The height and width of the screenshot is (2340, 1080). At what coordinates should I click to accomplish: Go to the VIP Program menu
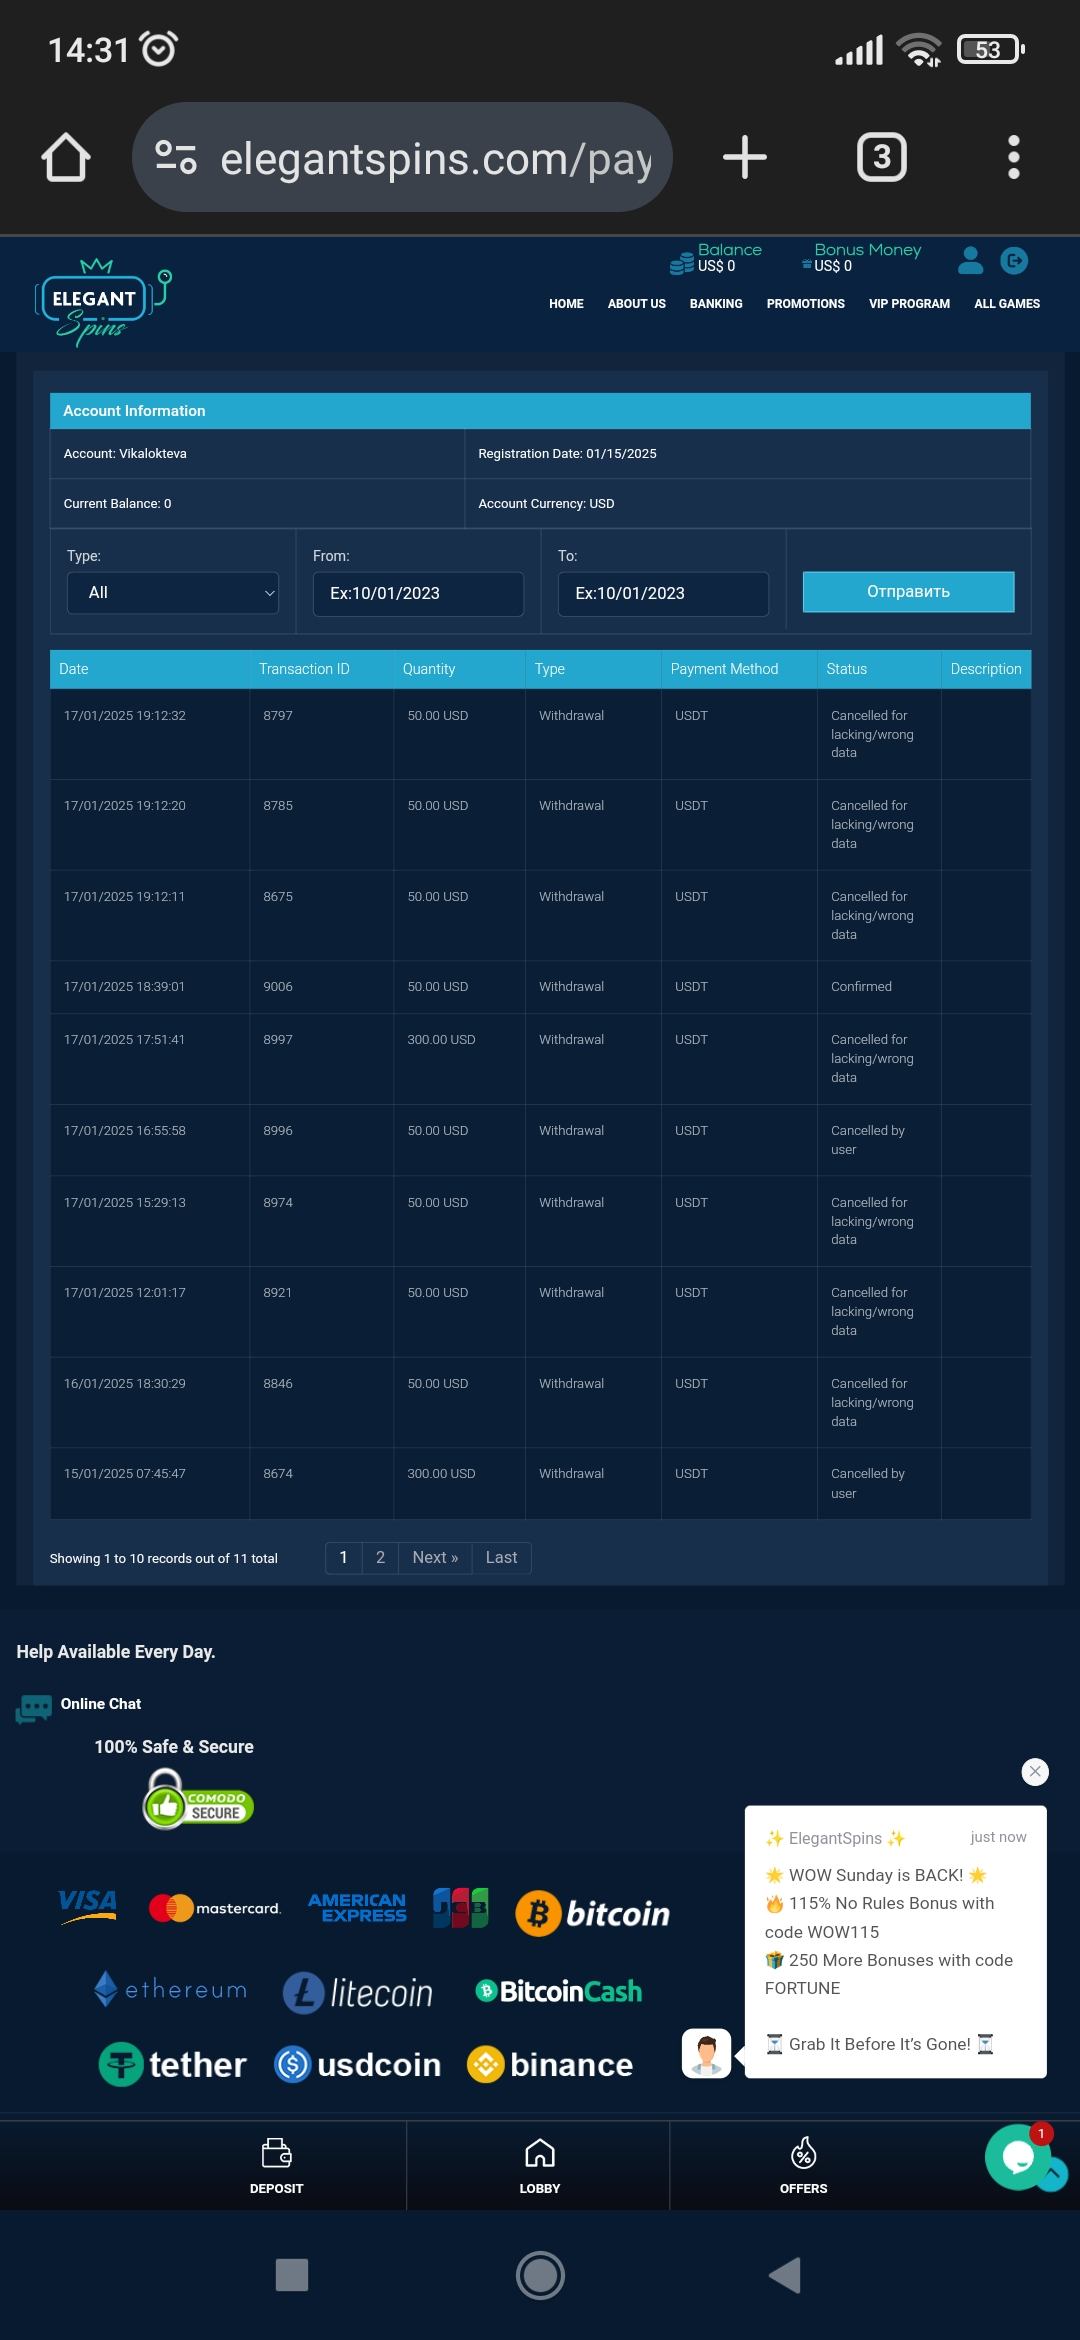coord(909,304)
